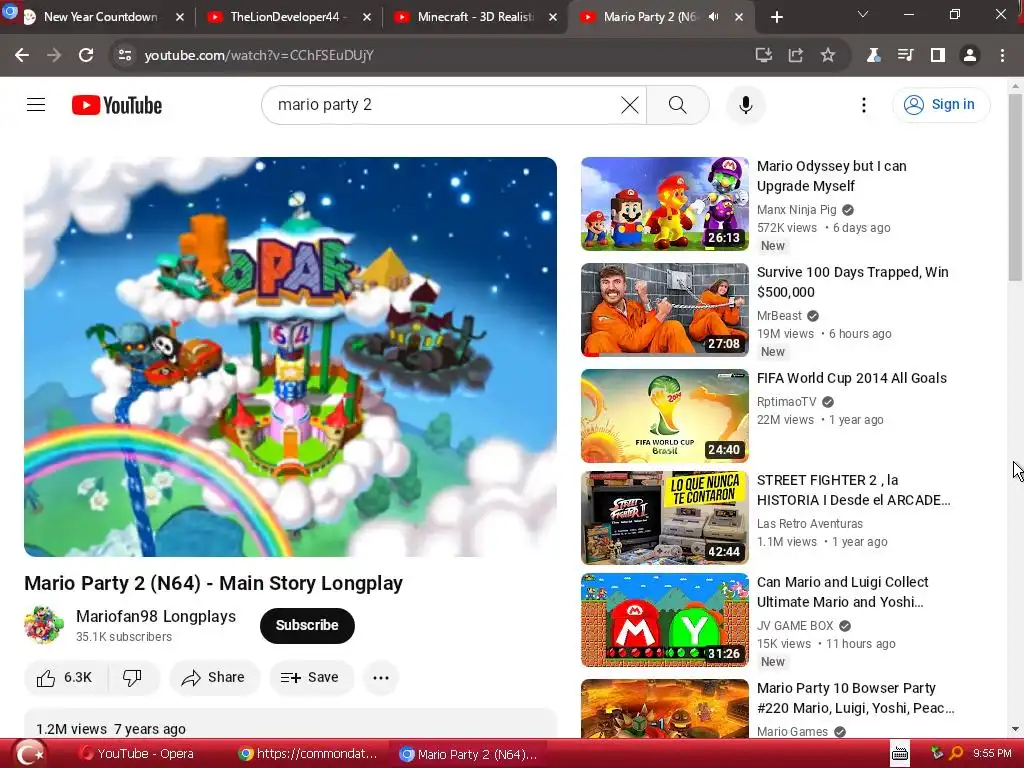Click the magnifier search button
This screenshot has height=768, width=1024.
pyautogui.click(x=678, y=104)
